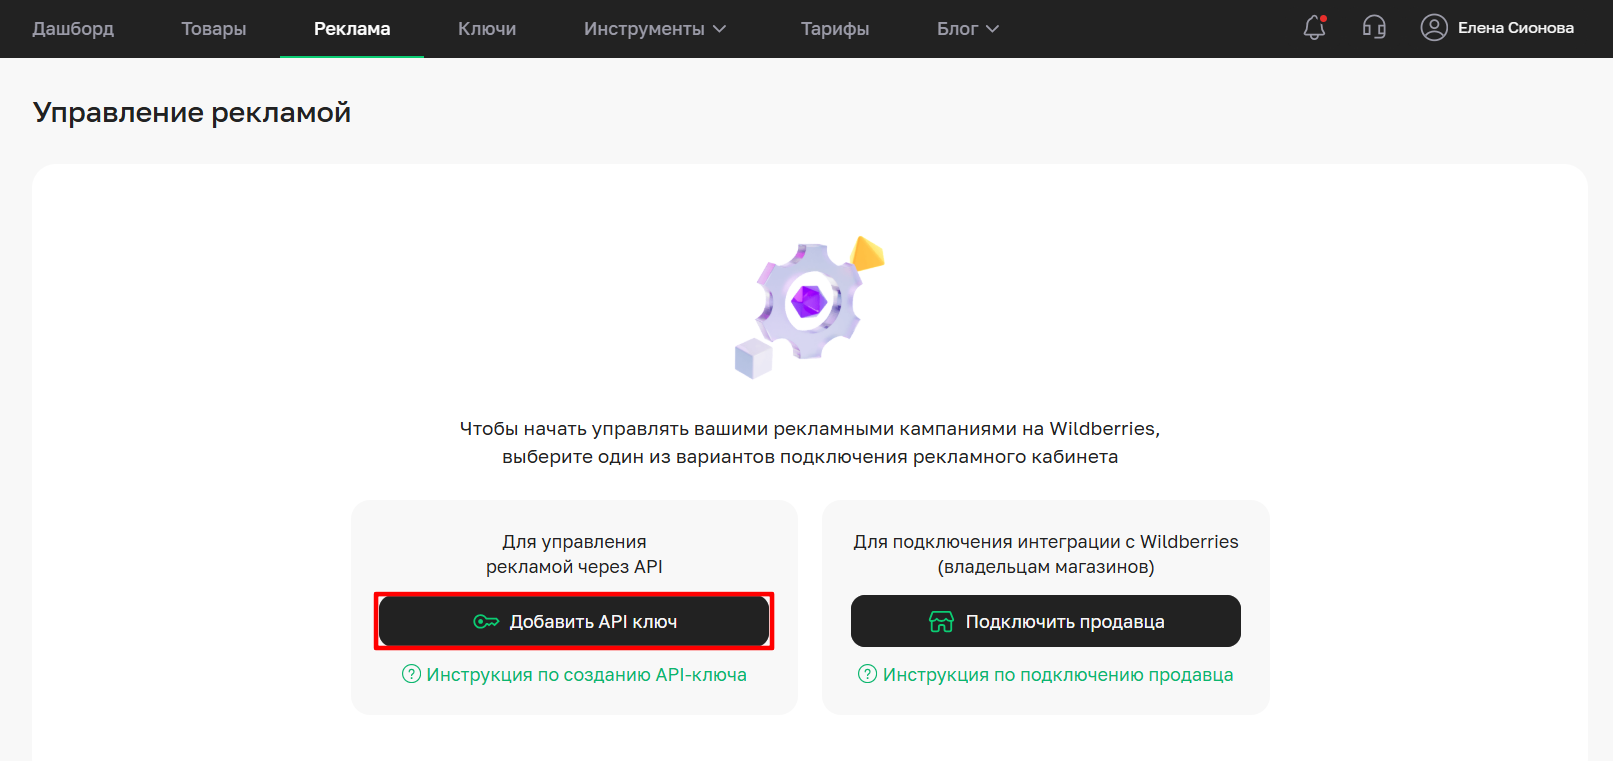Open account menu for Елена Сионова
This screenshot has width=1613, height=761.
coord(1515,28)
